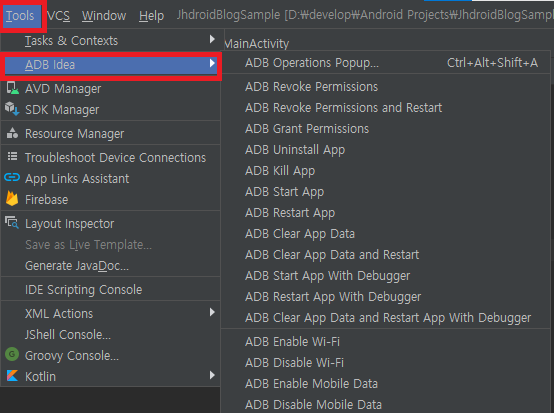Select ADB Disable Mobile Data

tap(385, 405)
